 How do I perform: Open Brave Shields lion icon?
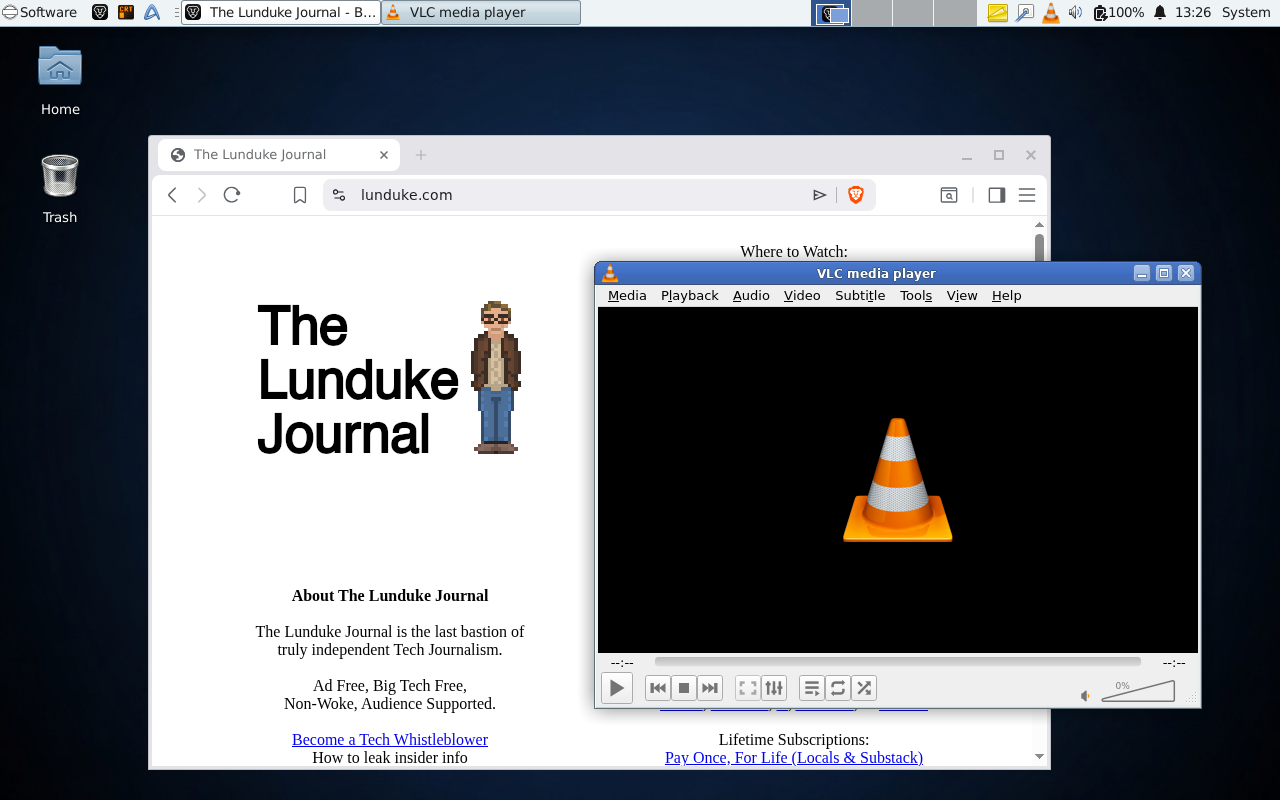tap(856, 195)
